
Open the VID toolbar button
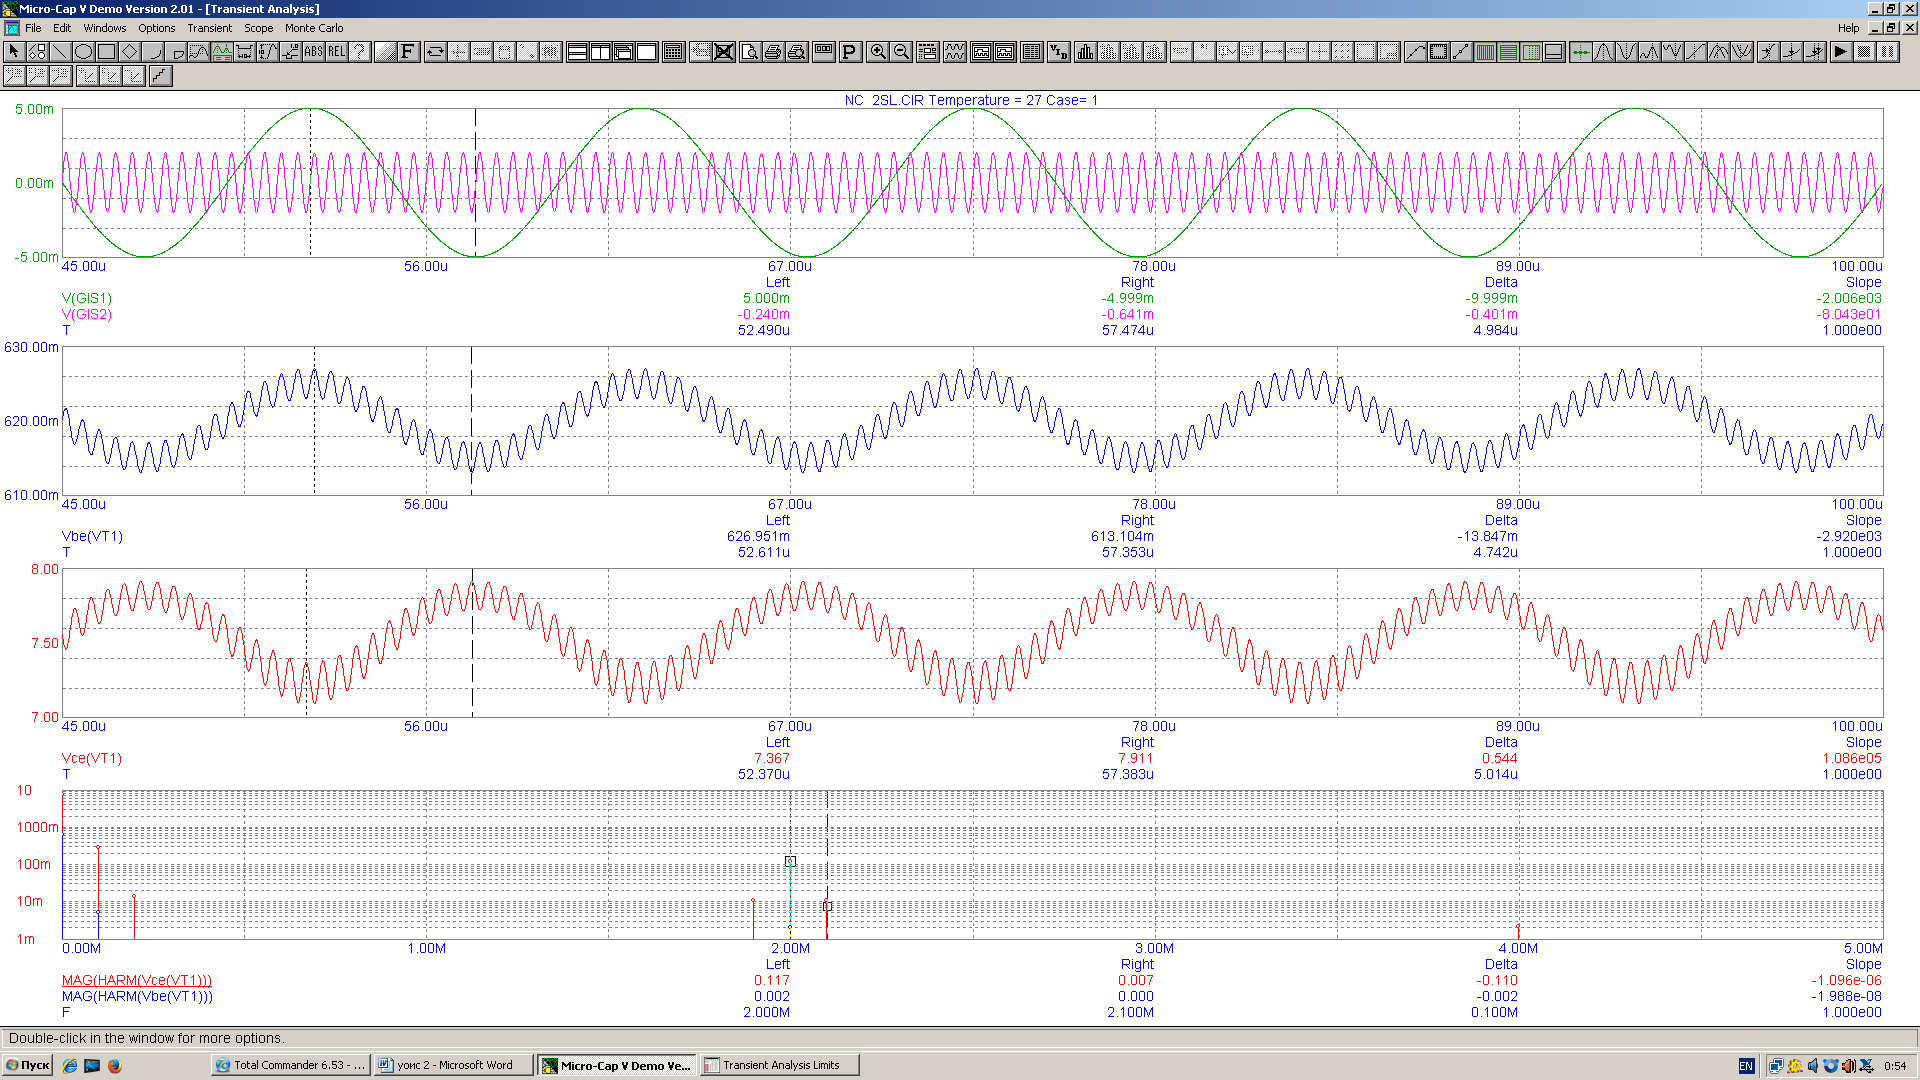(1058, 52)
